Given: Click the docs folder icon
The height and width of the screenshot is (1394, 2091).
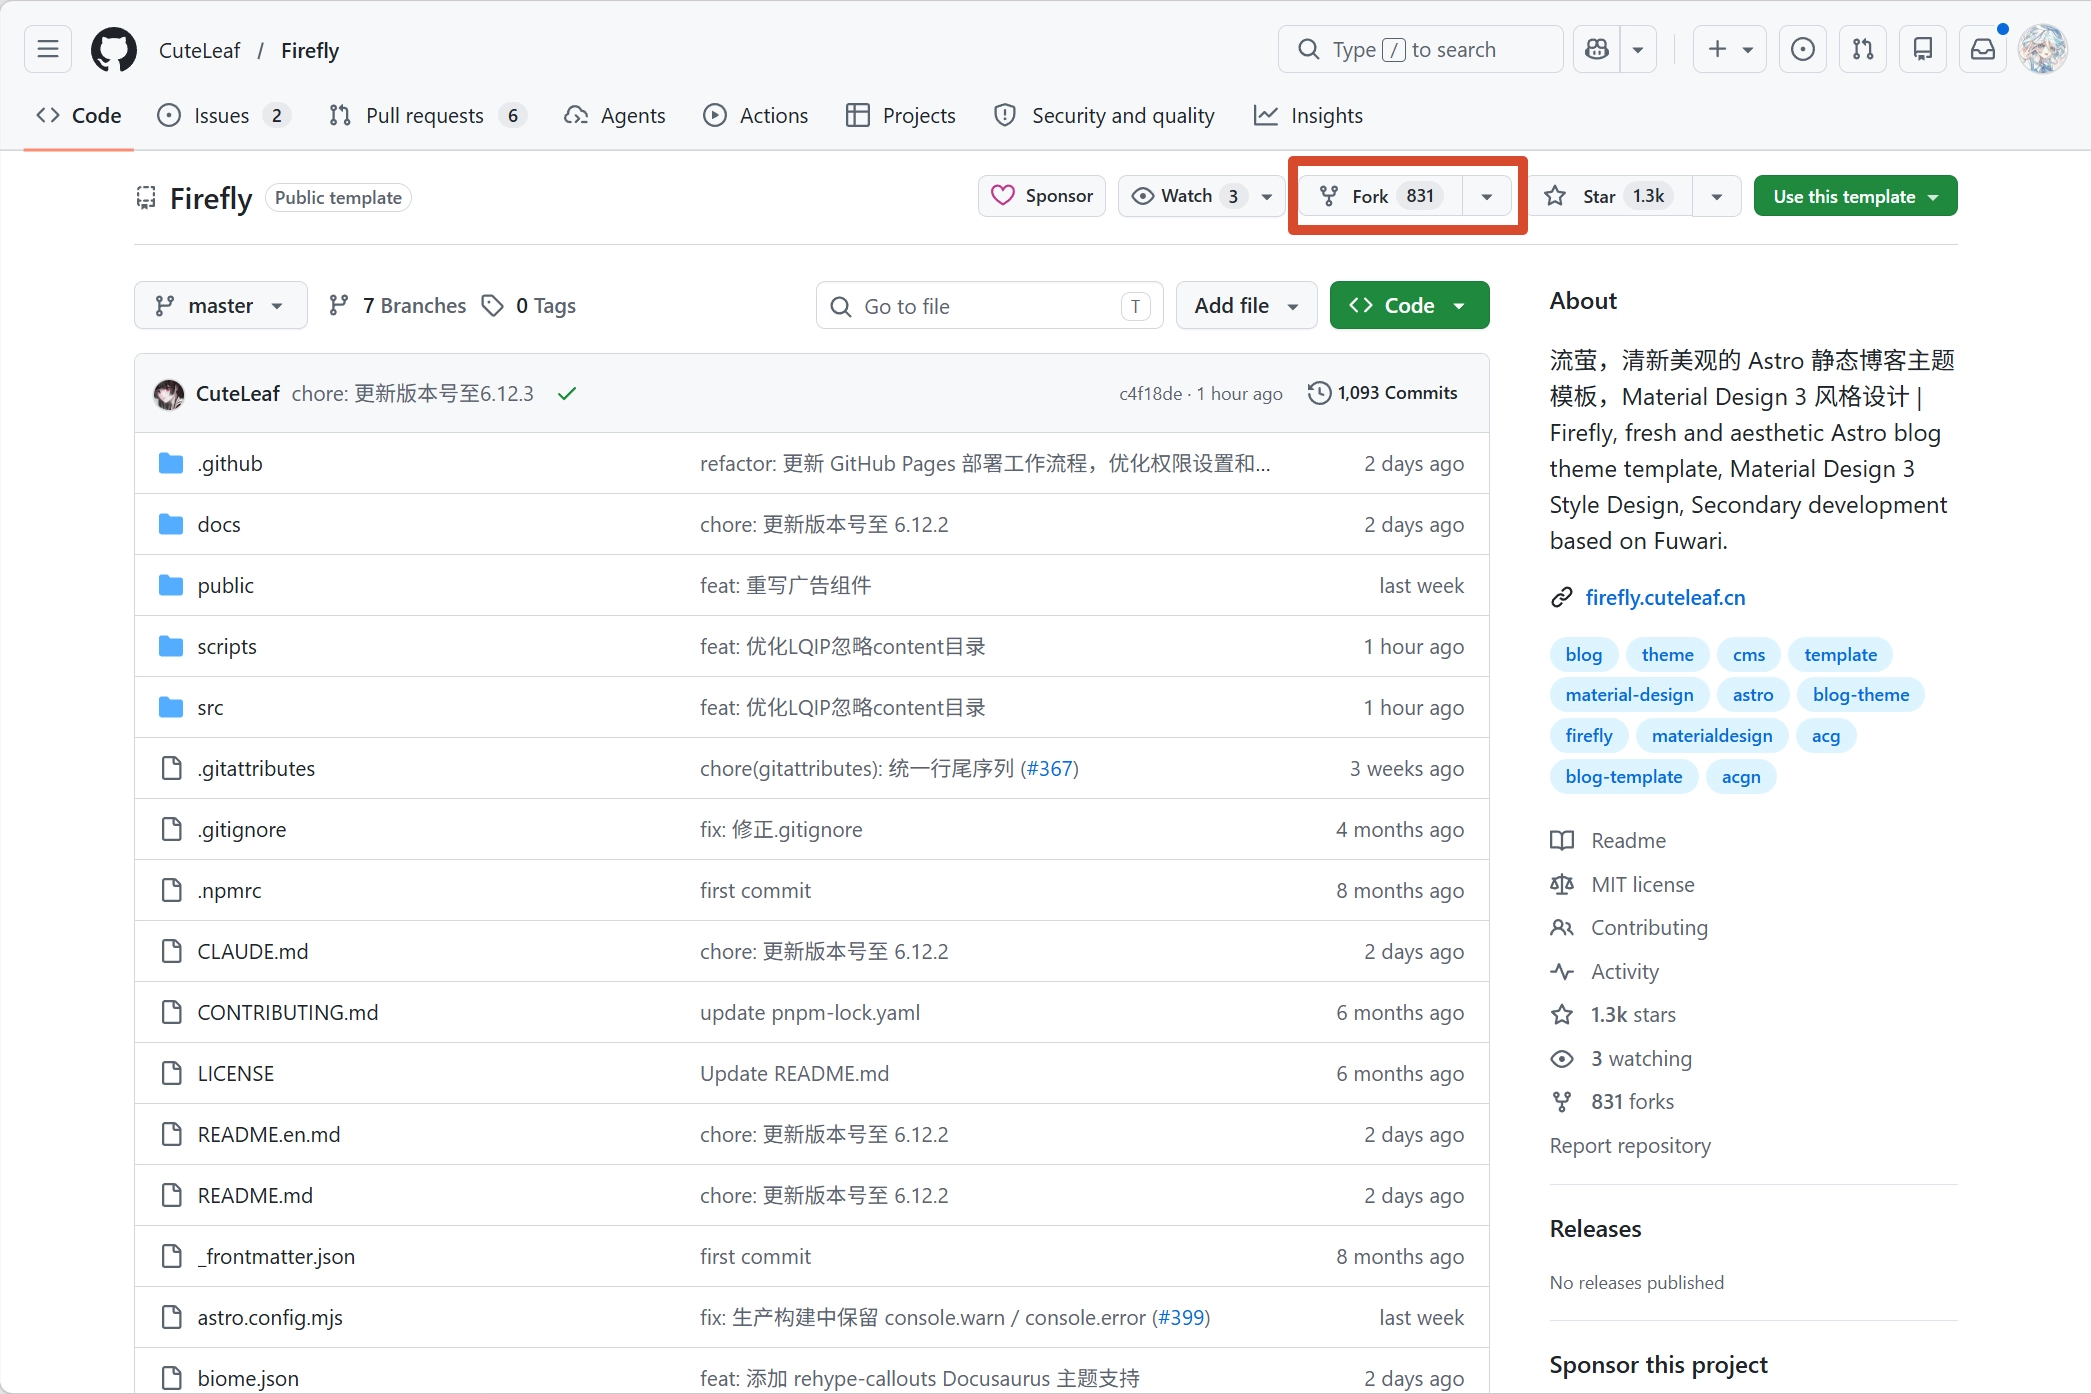Looking at the screenshot, I should 171,524.
